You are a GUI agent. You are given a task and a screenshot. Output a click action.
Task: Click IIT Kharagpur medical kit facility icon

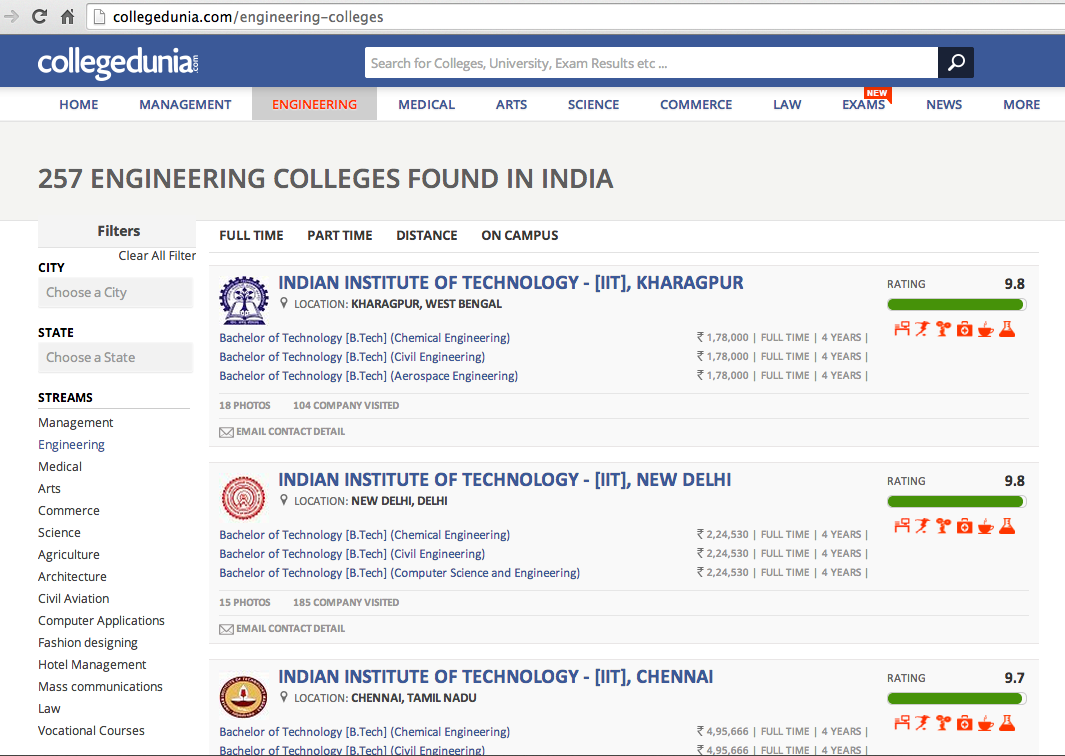click(x=964, y=329)
